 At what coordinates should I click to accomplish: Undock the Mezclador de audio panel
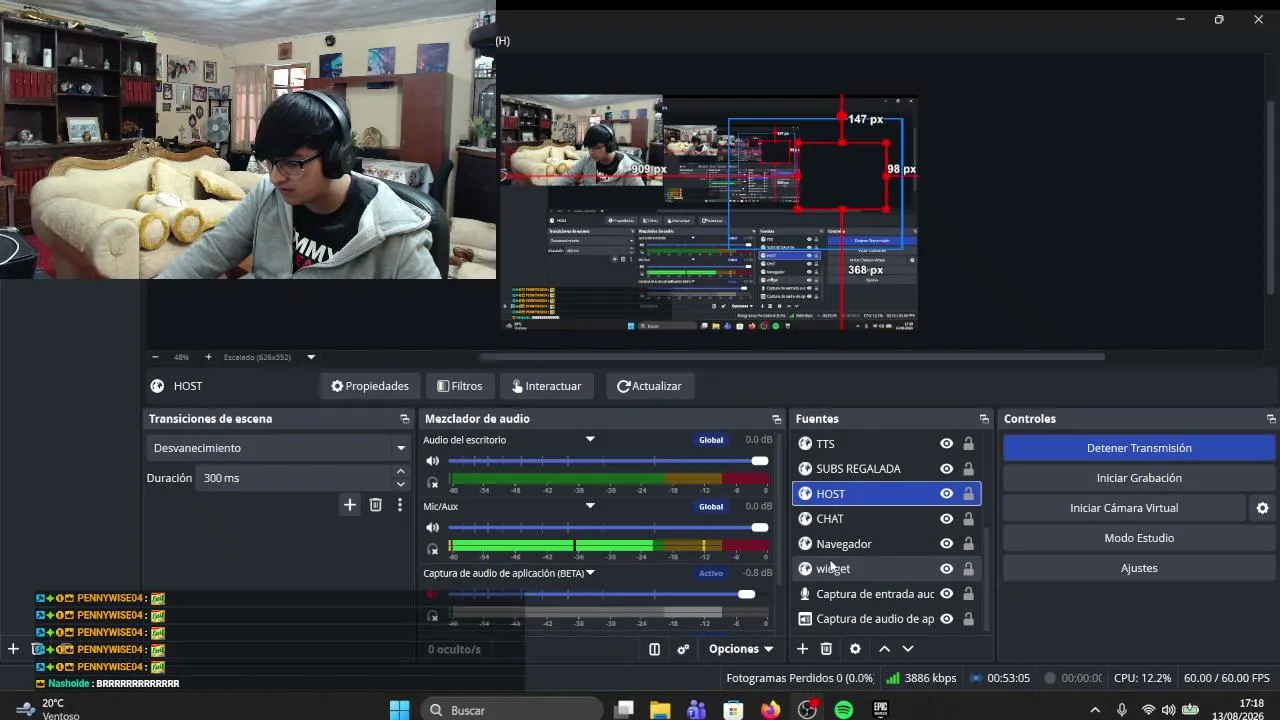pos(776,419)
